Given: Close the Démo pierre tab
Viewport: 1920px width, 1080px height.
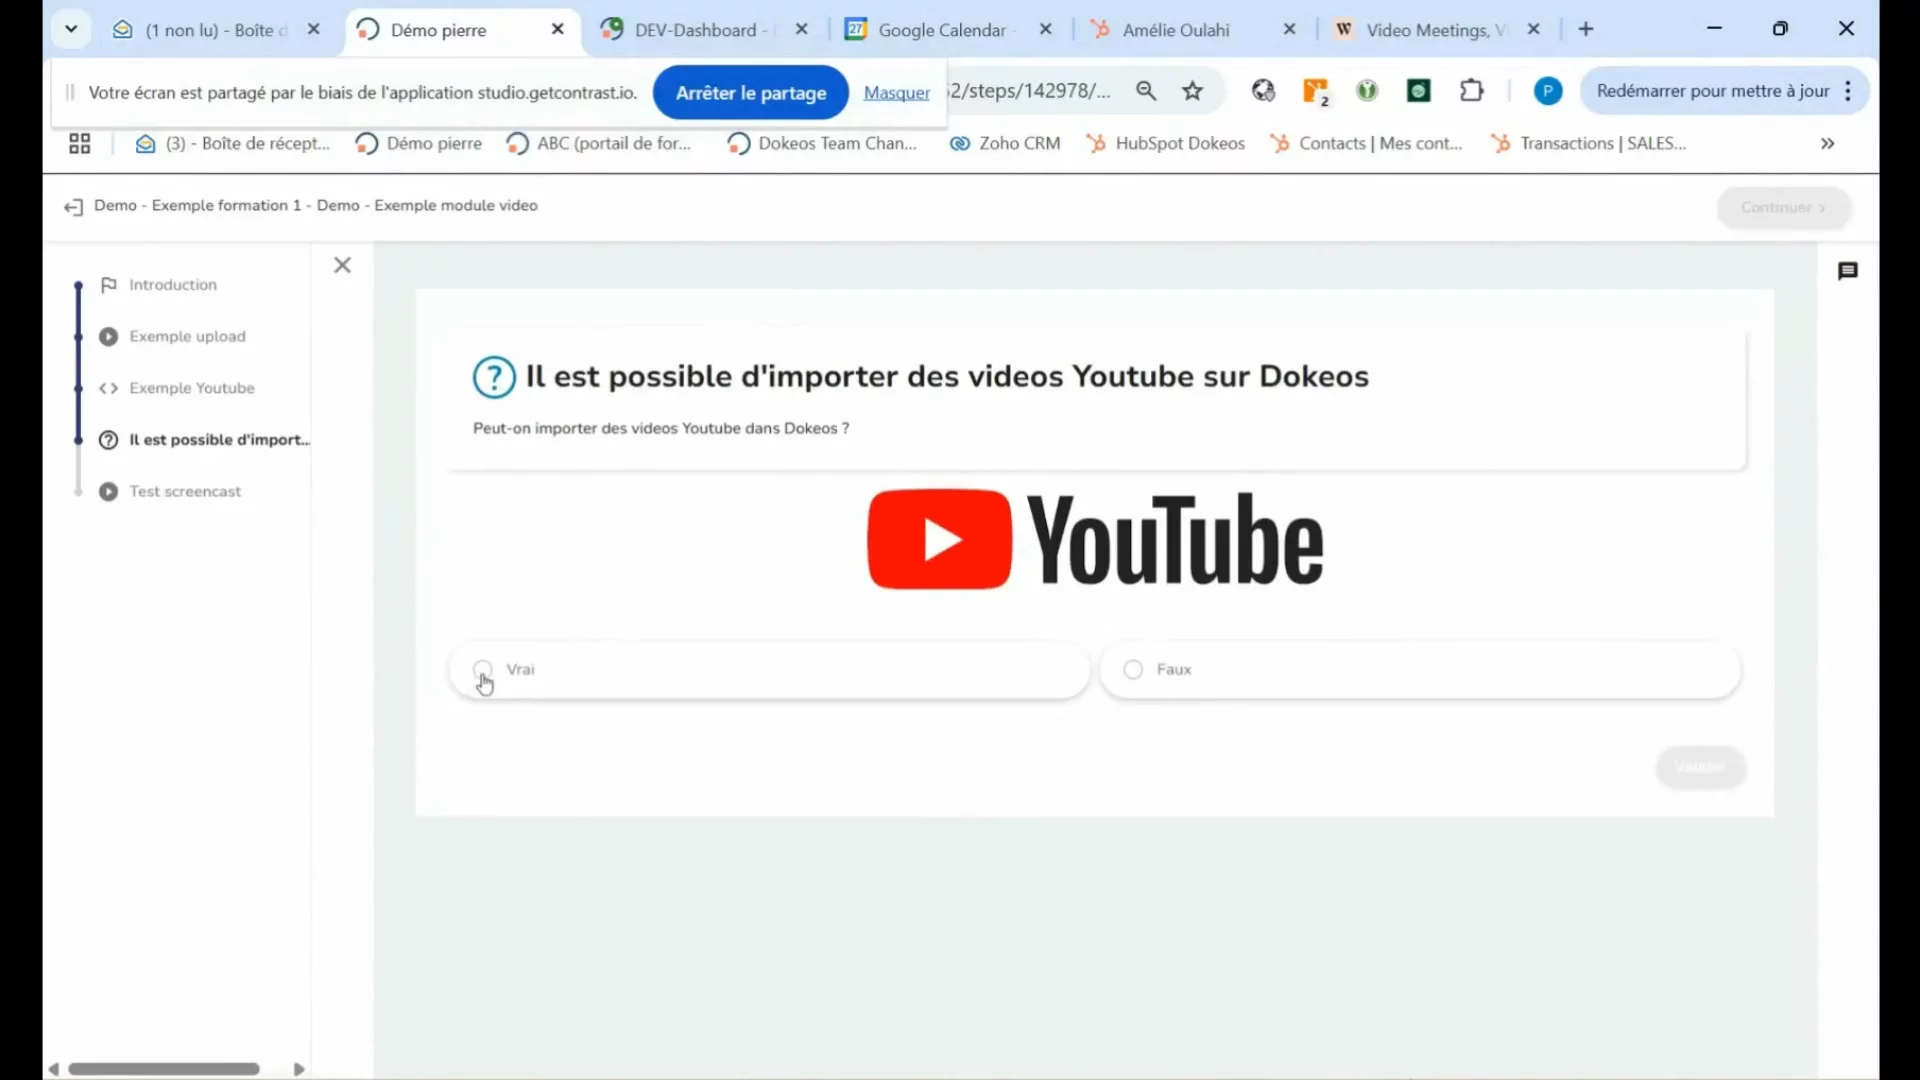Looking at the screenshot, I should [558, 30].
